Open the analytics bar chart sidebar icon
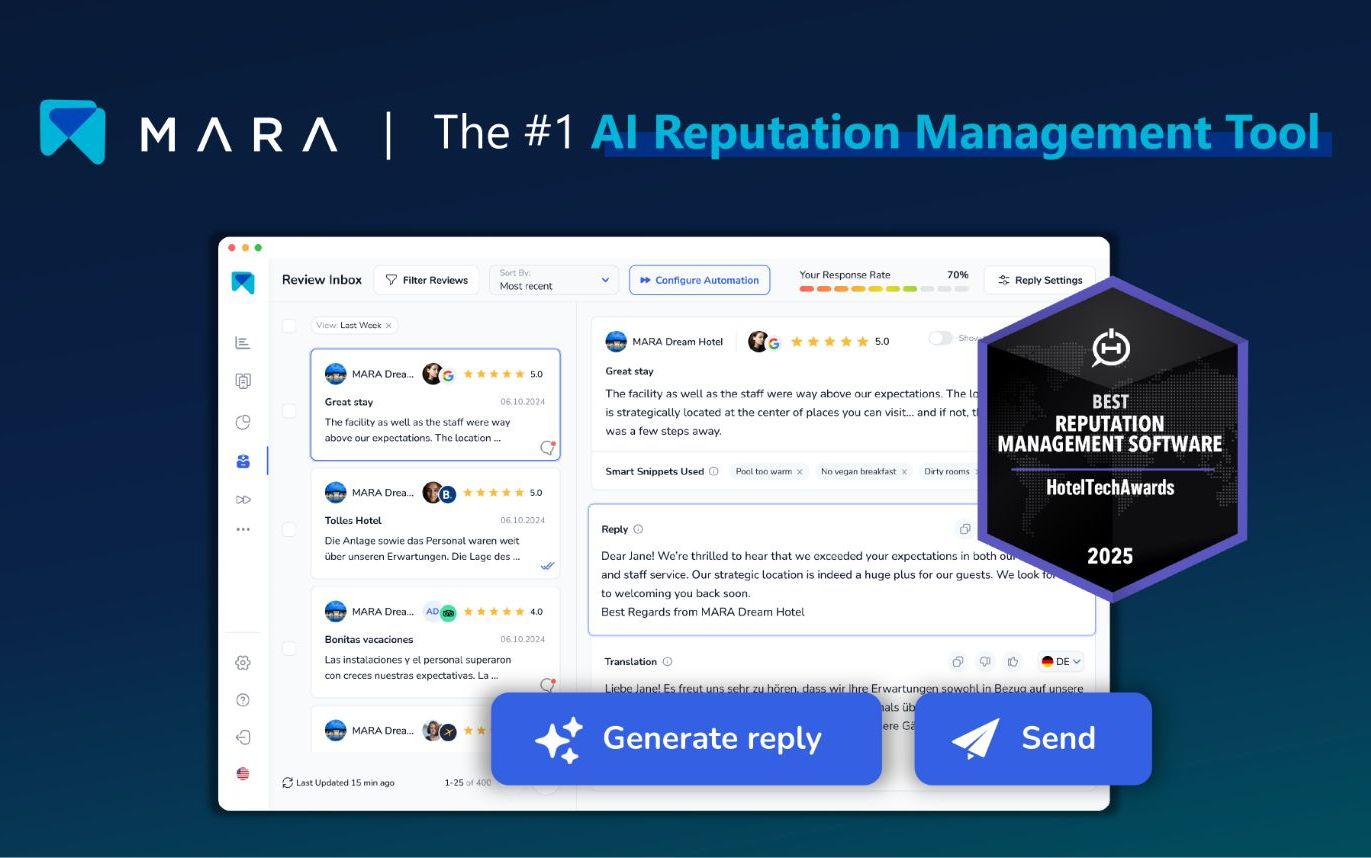Image resolution: width=1371 pixels, height=858 pixels. click(x=243, y=343)
